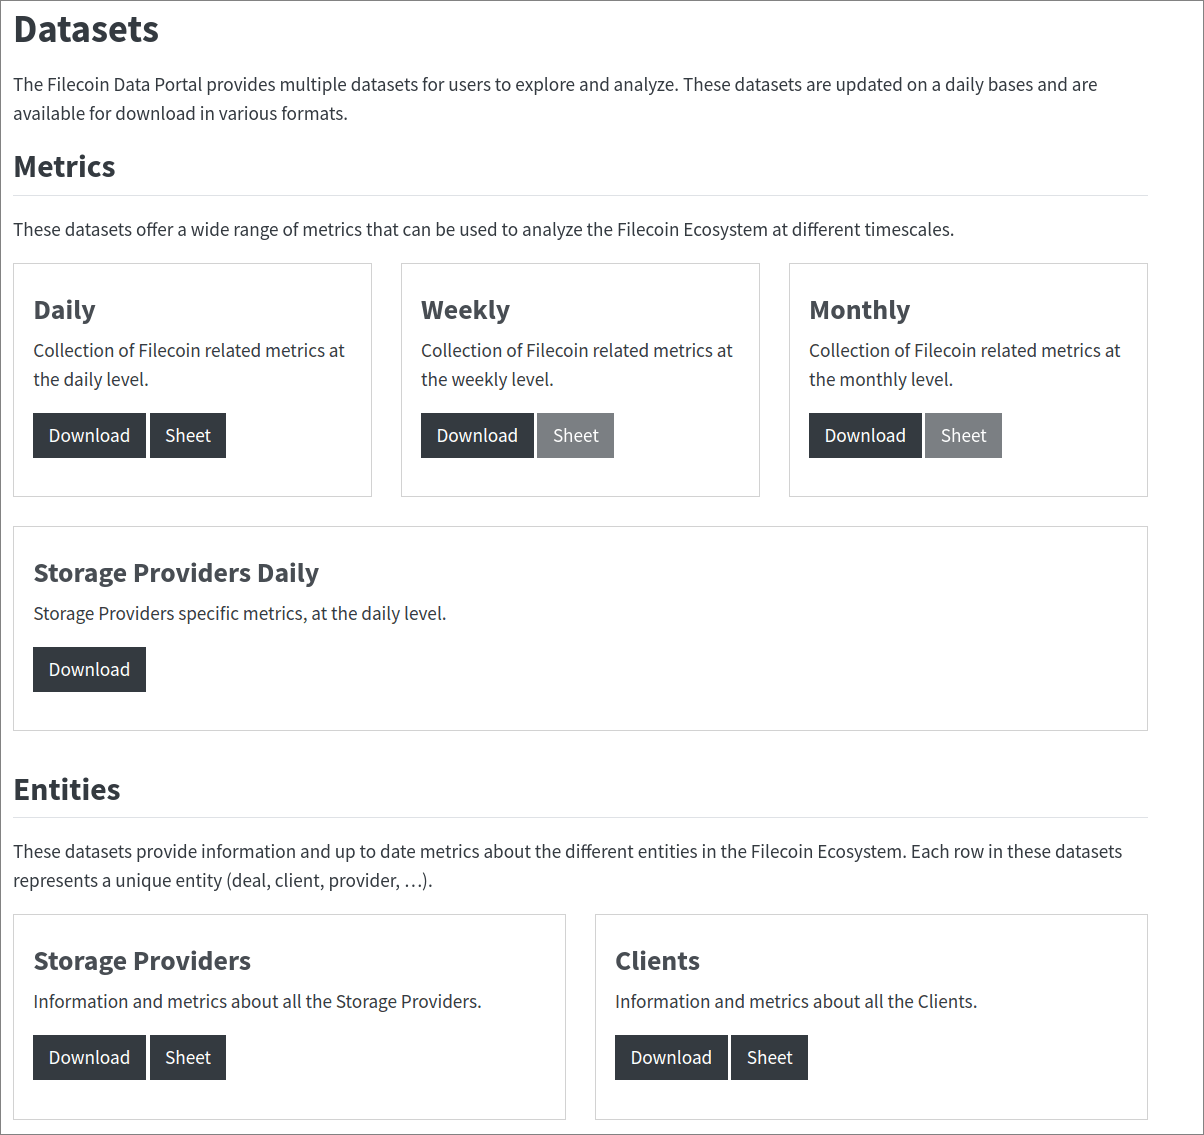The height and width of the screenshot is (1135, 1204).
Task: Open the Daily metrics Sheet
Action: click(188, 436)
